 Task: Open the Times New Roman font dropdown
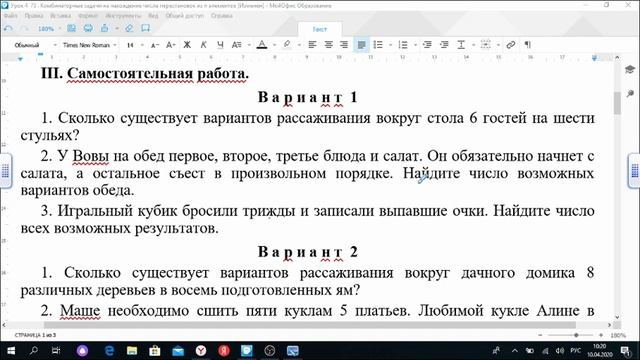90,45
